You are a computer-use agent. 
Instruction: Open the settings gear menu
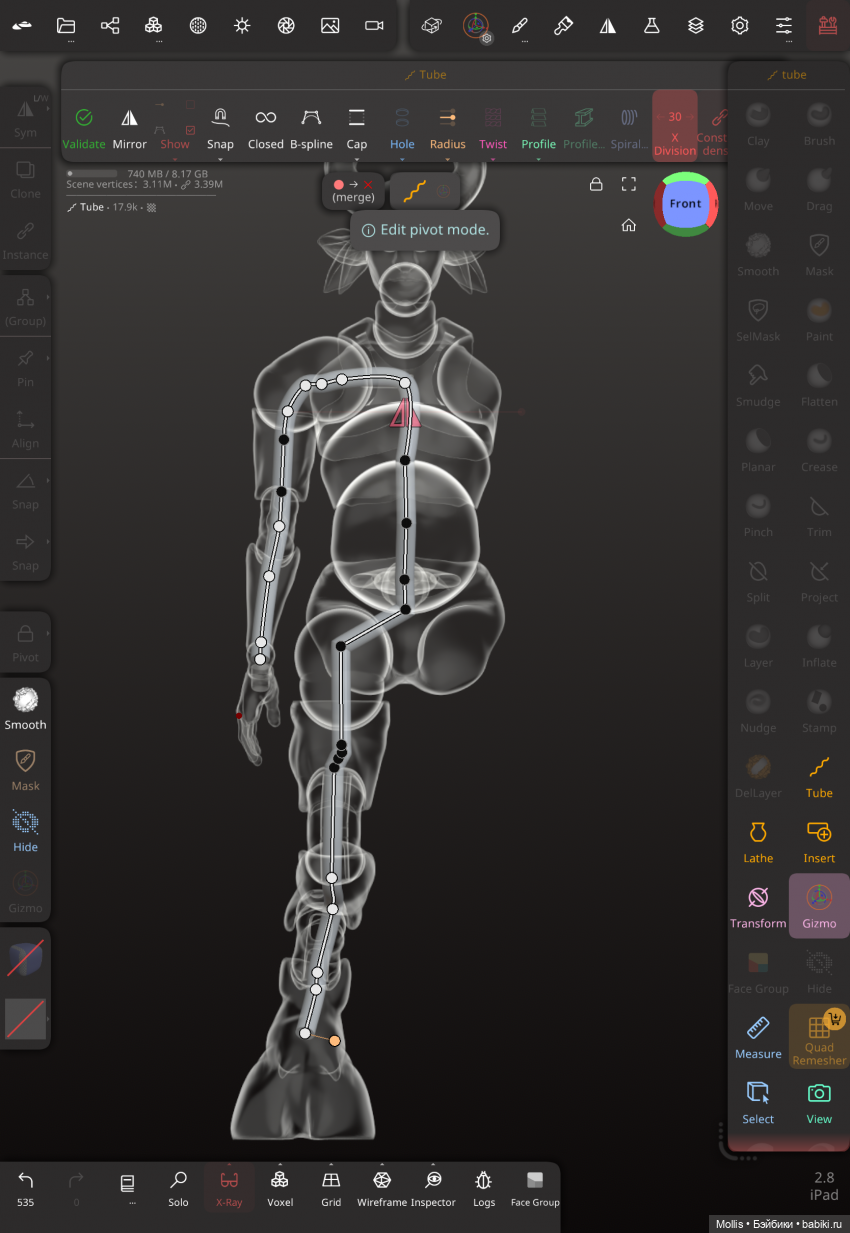coord(740,26)
